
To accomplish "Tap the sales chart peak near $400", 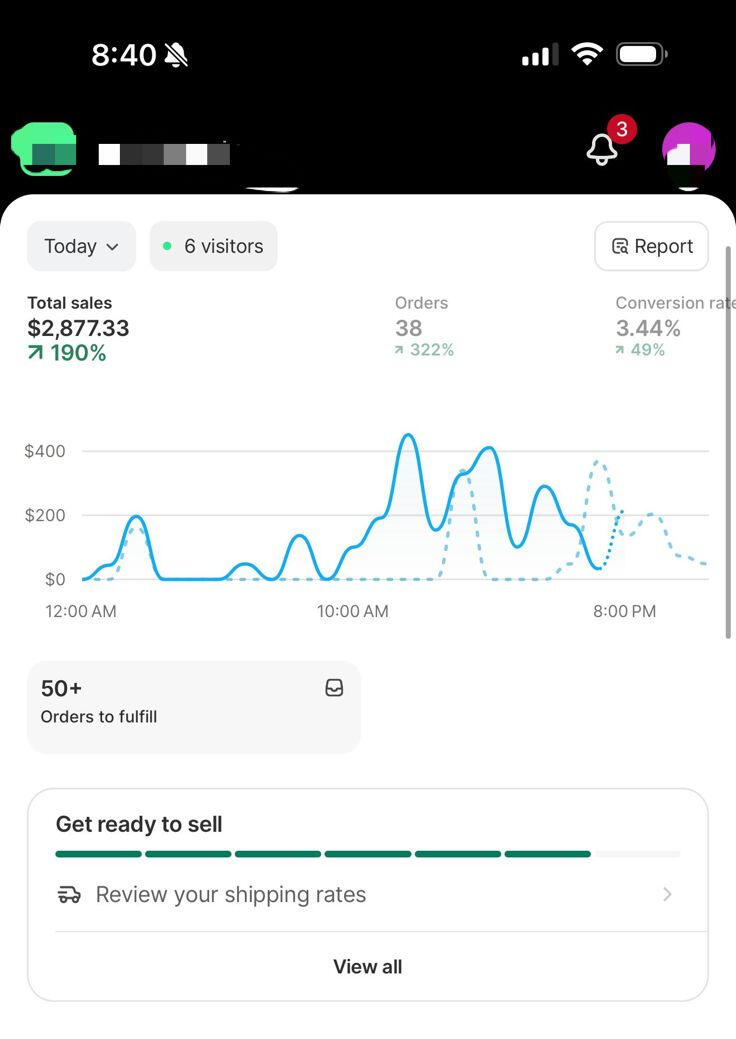I will [407, 437].
